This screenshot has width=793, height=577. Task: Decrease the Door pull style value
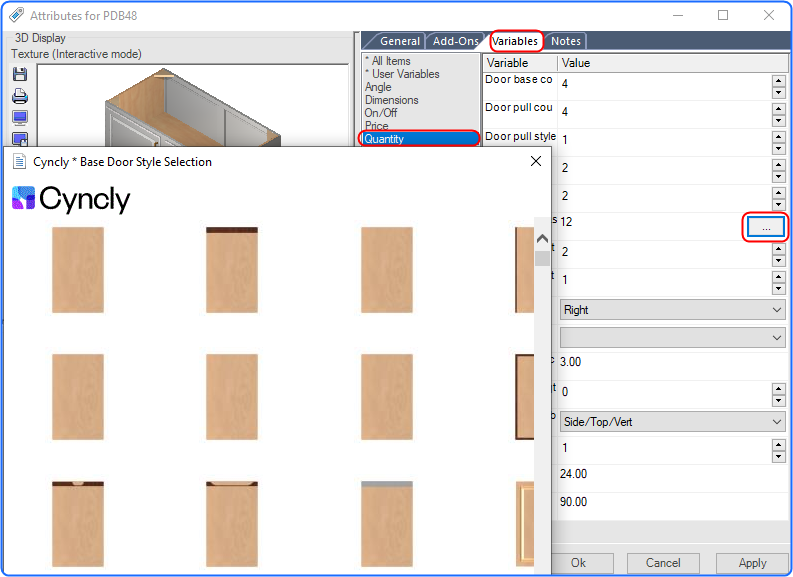click(x=778, y=148)
